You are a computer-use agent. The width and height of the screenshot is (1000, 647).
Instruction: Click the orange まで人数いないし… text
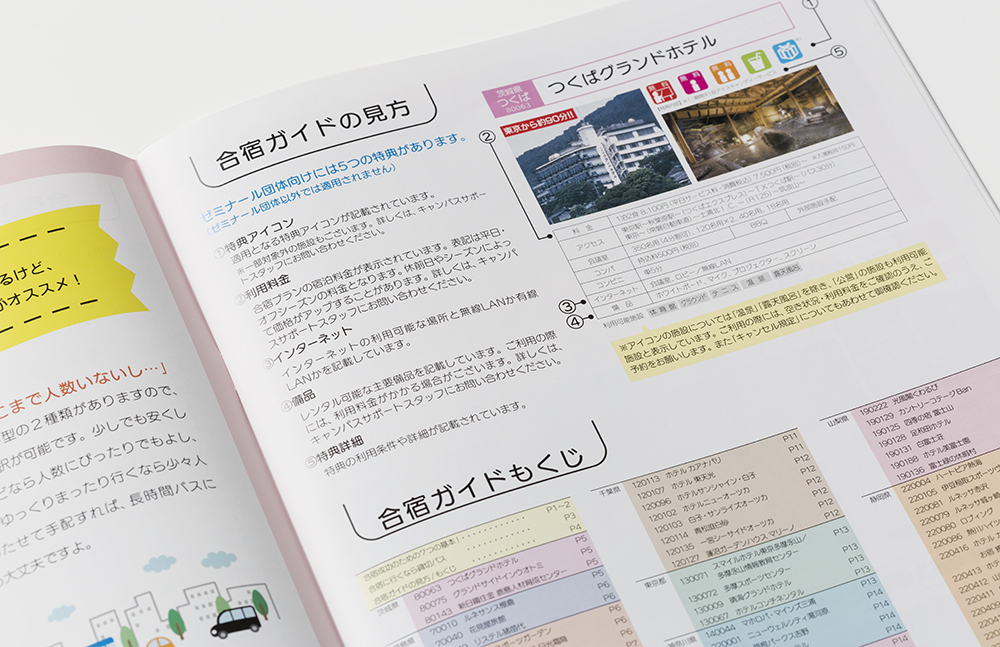83,390
